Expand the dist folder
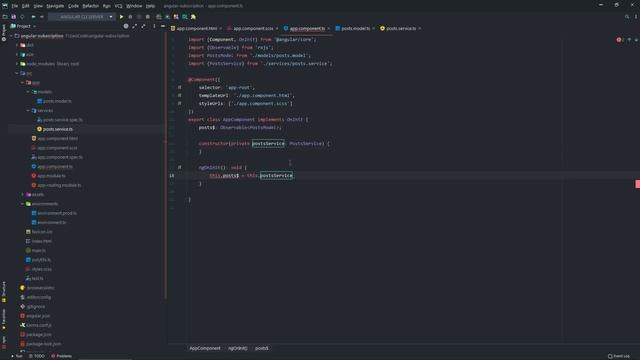 [x=17, y=45]
